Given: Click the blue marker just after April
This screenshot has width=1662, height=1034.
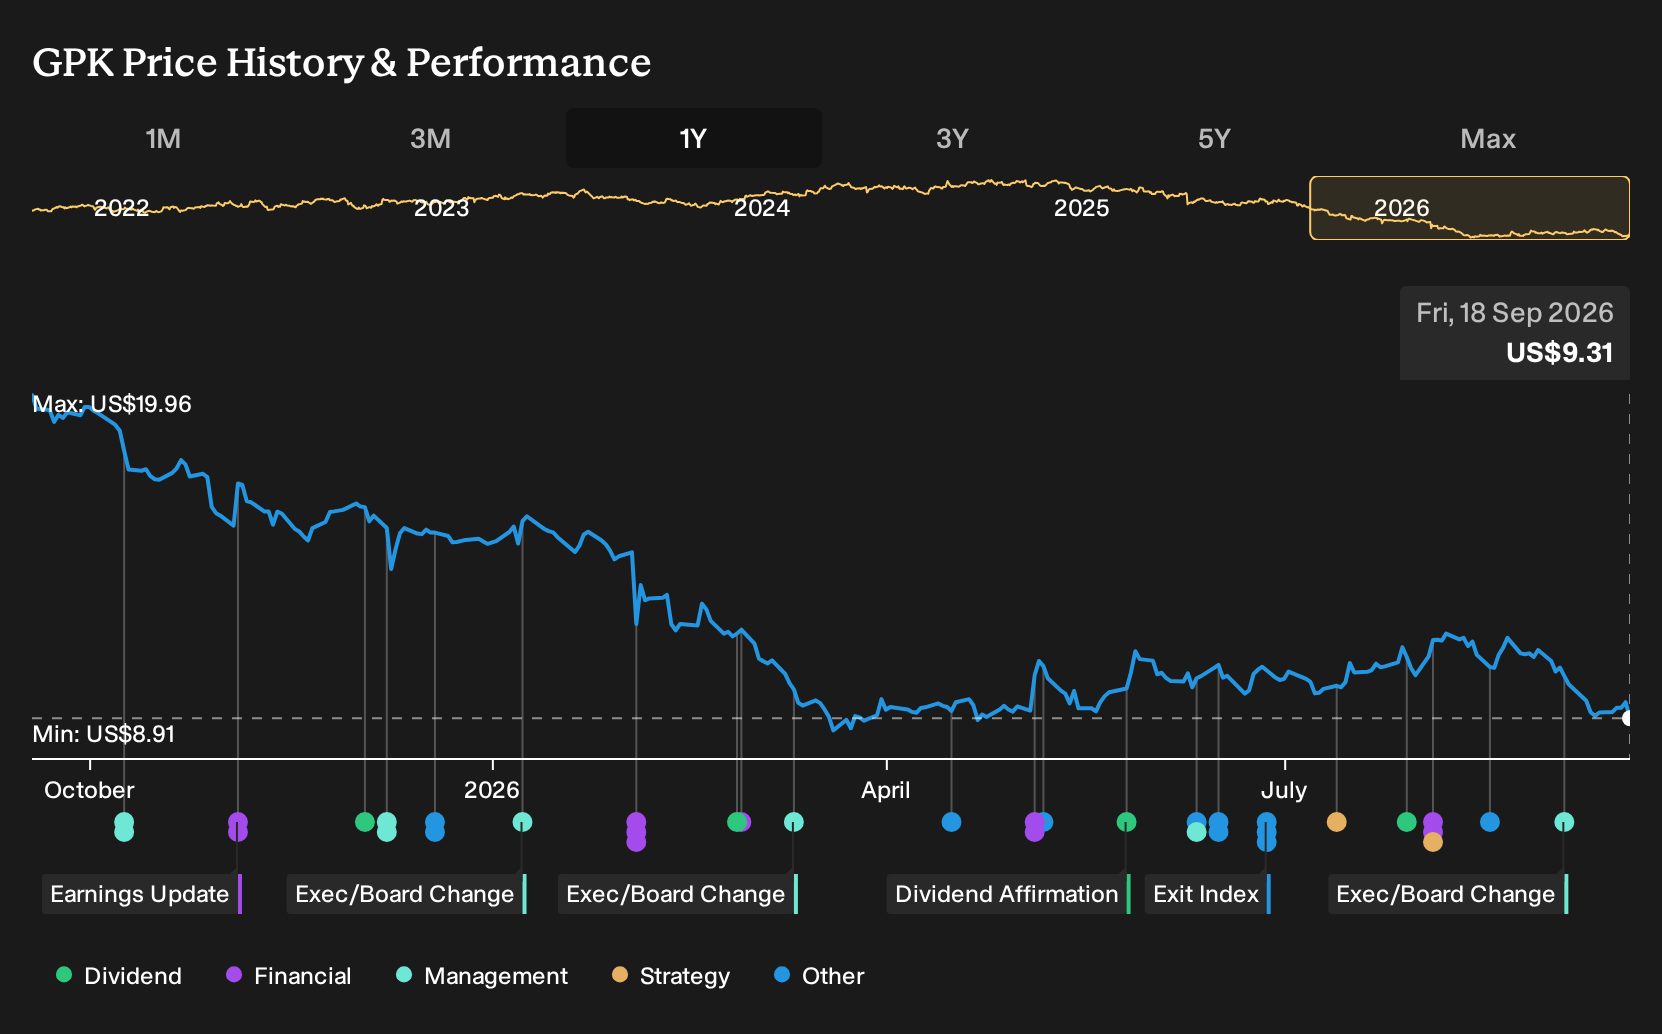Looking at the screenshot, I should tap(951, 822).
